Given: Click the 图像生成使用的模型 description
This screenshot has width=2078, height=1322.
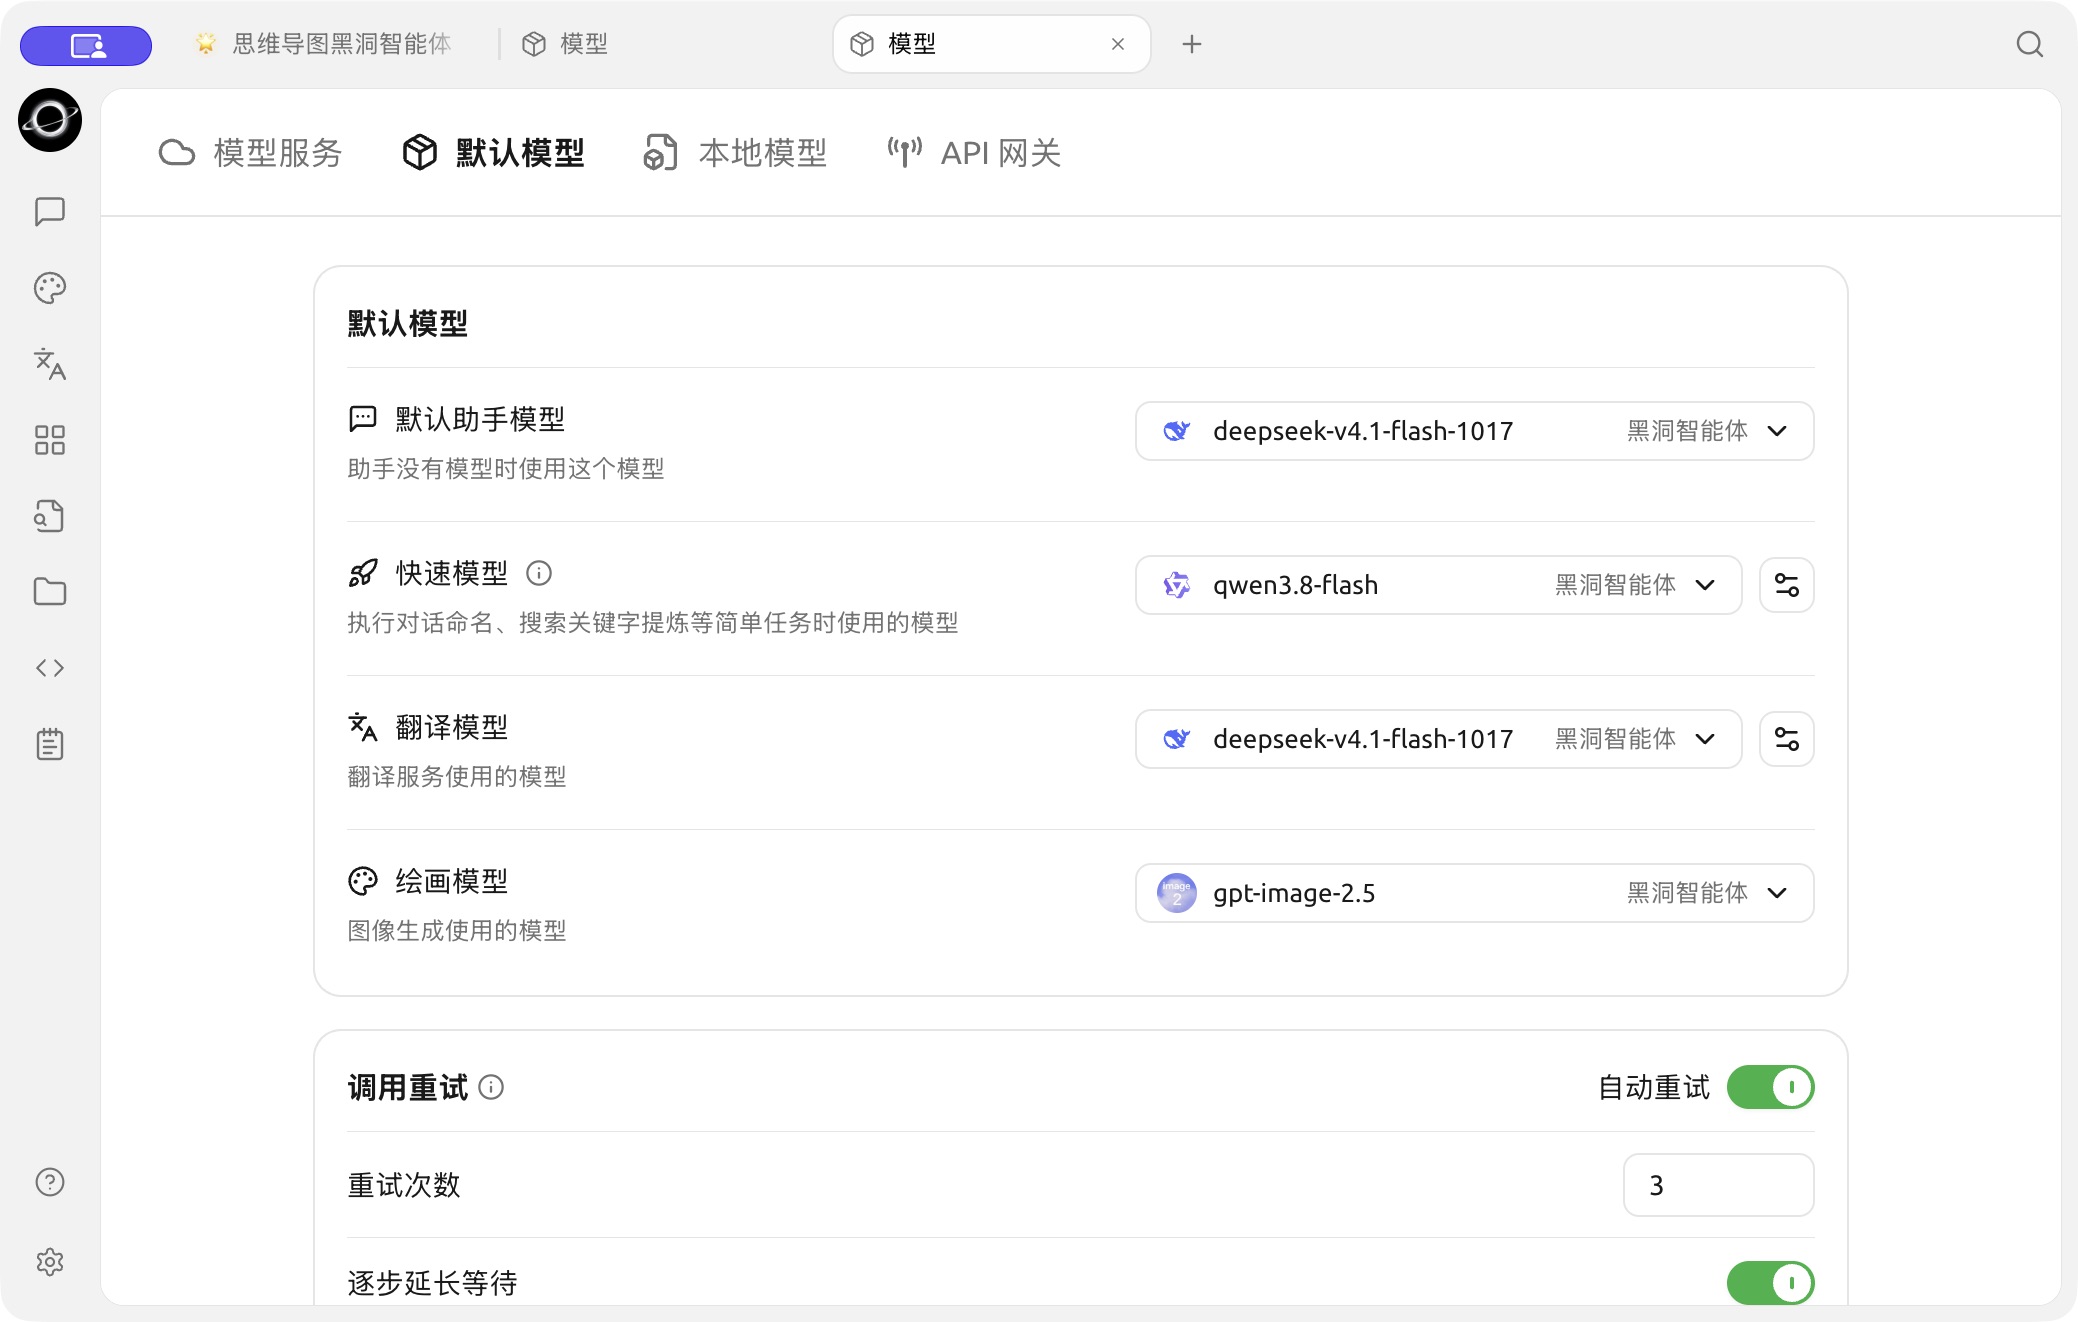Looking at the screenshot, I should pos(457,930).
